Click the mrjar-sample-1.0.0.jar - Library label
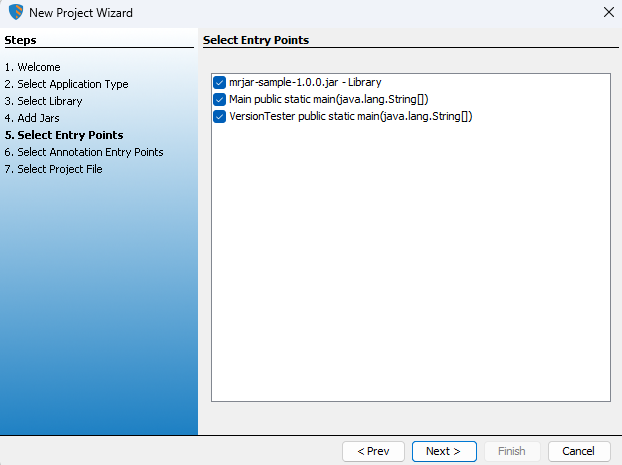 pyautogui.click(x=305, y=83)
